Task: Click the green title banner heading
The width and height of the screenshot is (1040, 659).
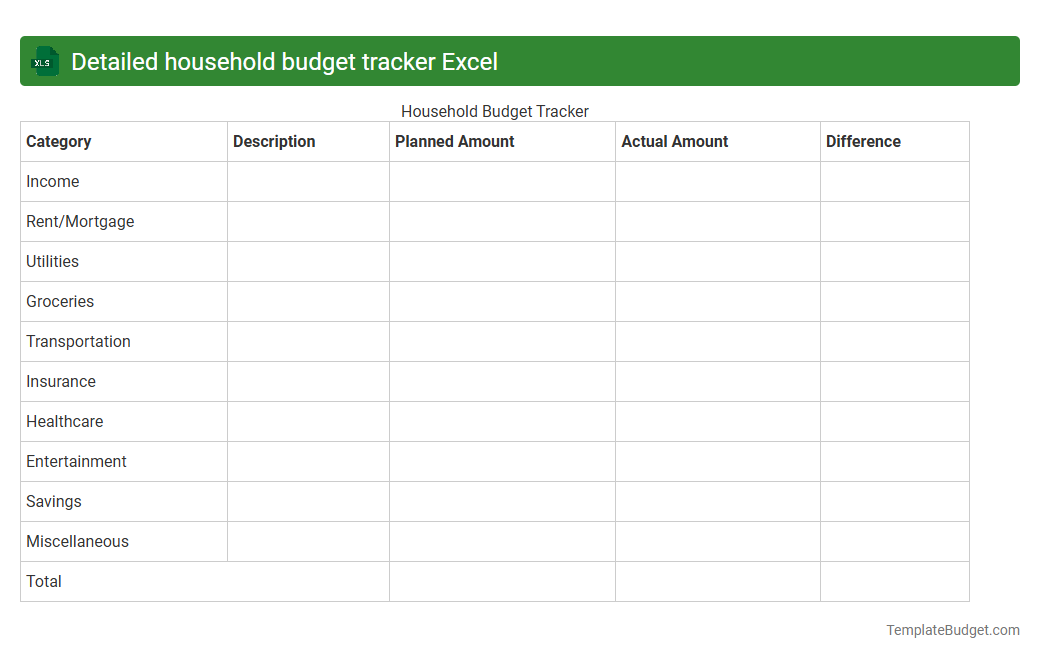Action: [x=284, y=61]
